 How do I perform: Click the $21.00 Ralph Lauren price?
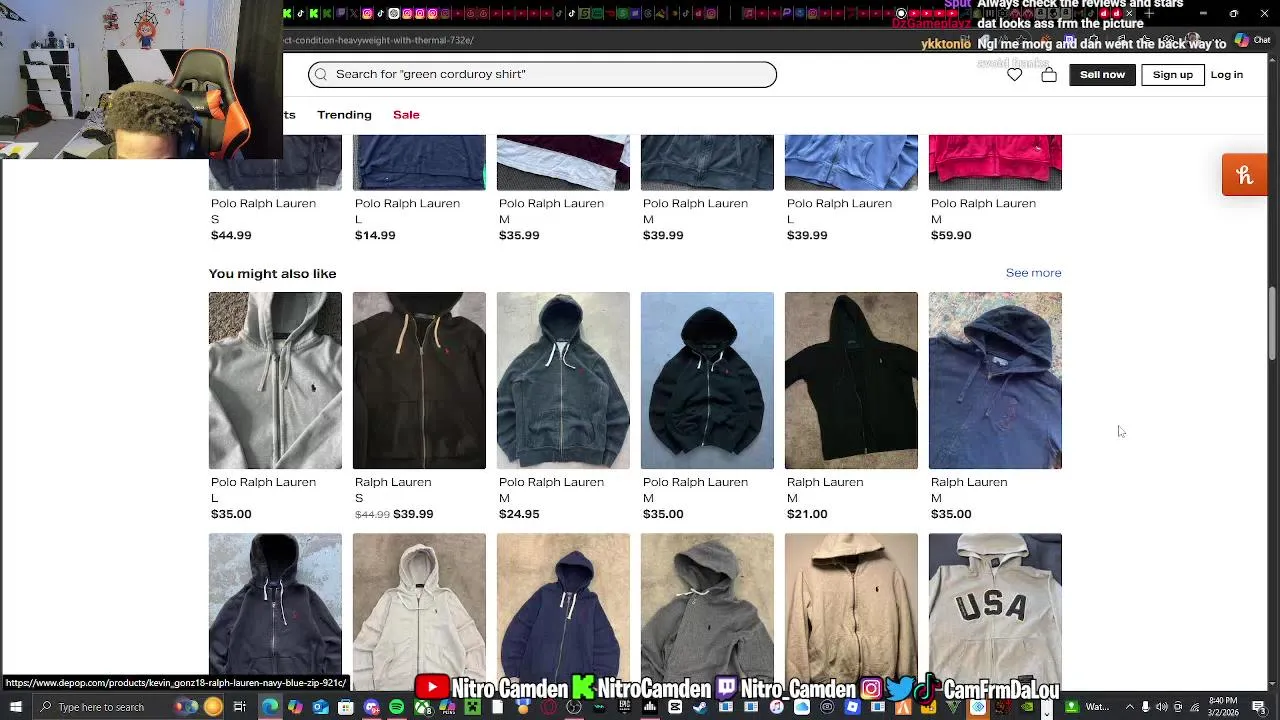click(807, 514)
